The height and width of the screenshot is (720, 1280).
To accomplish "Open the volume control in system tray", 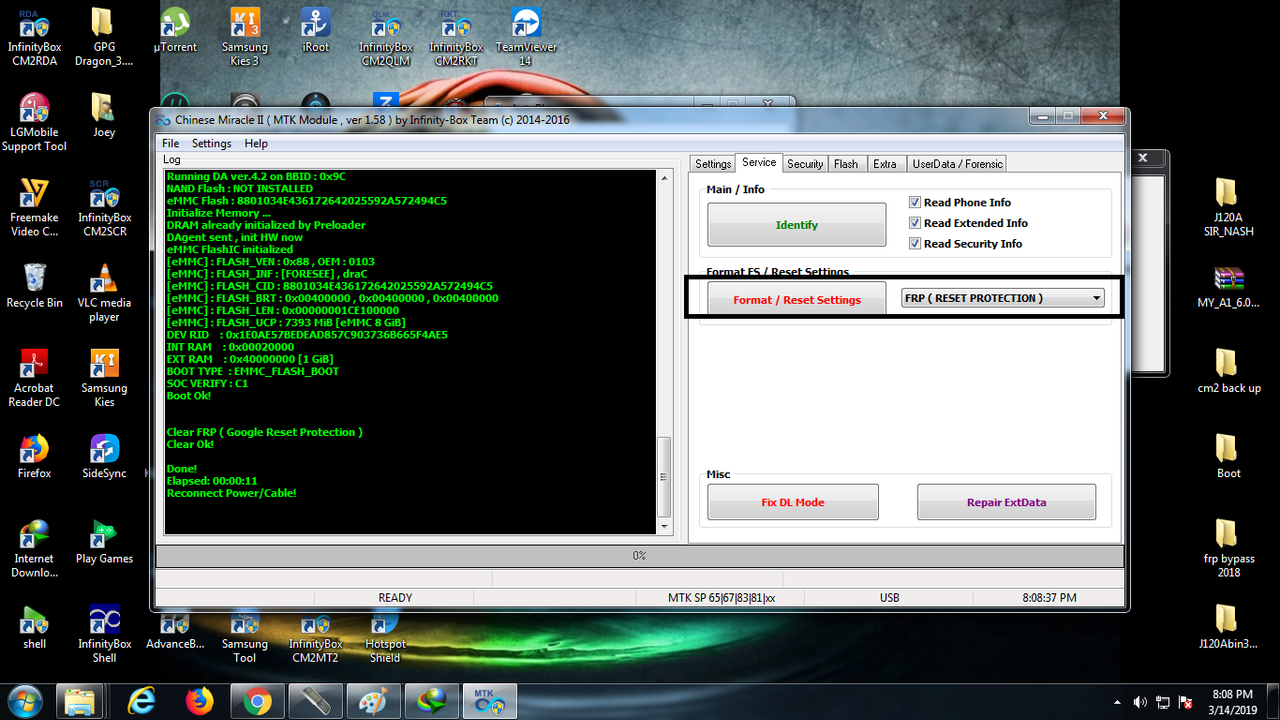I will (x=1140, y=702).
